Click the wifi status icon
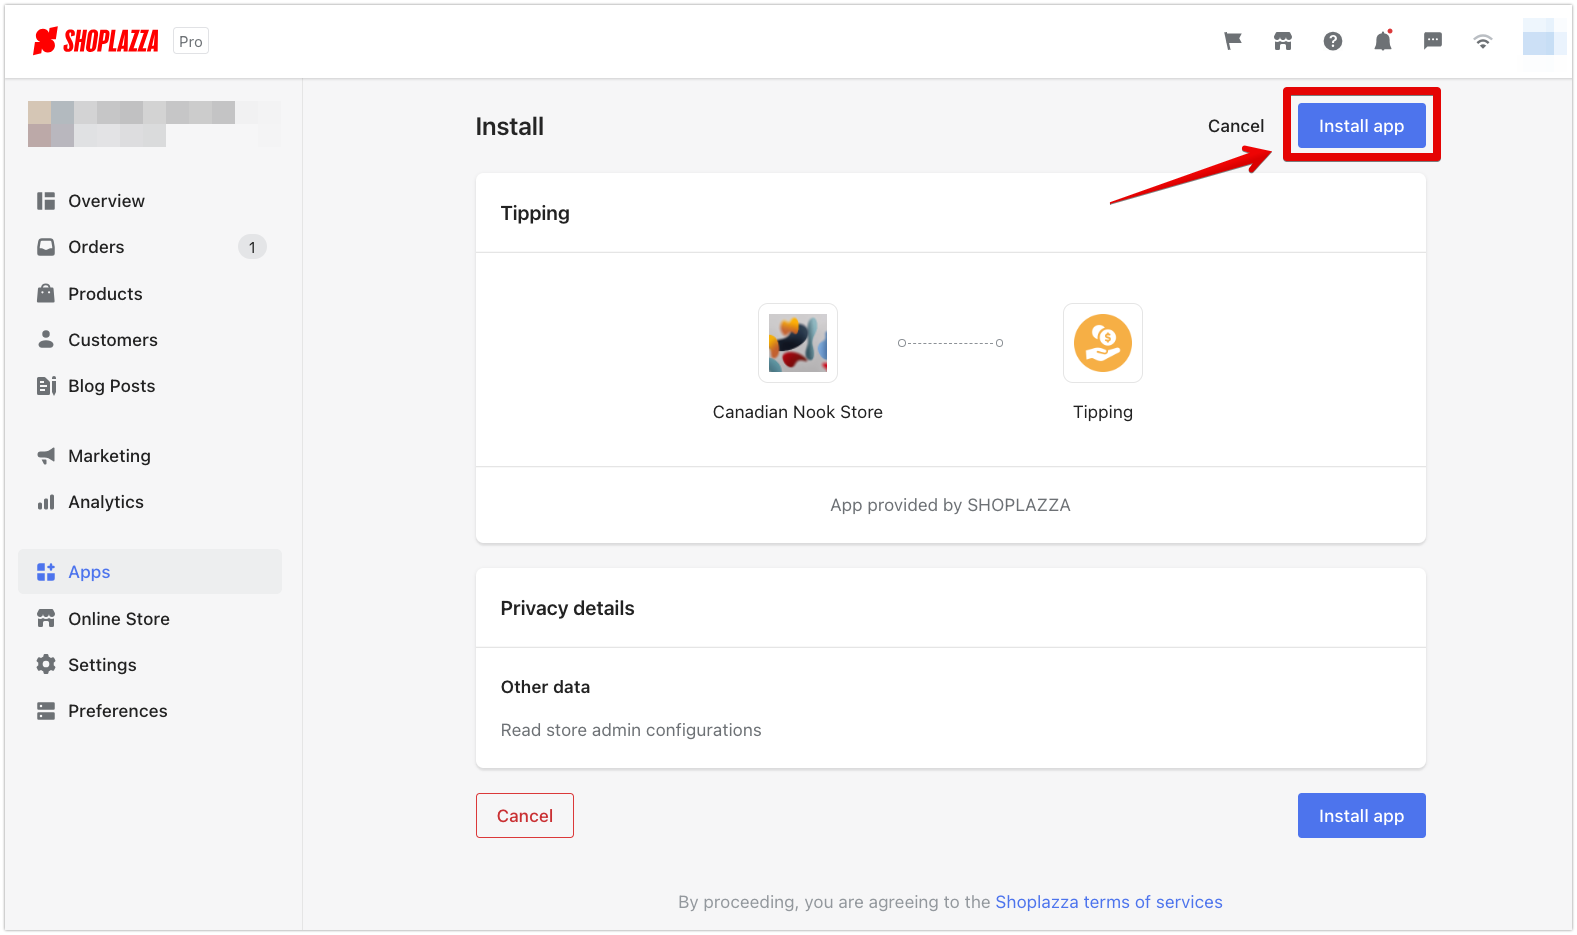 pyautogui.click(x=1483, y=41)
